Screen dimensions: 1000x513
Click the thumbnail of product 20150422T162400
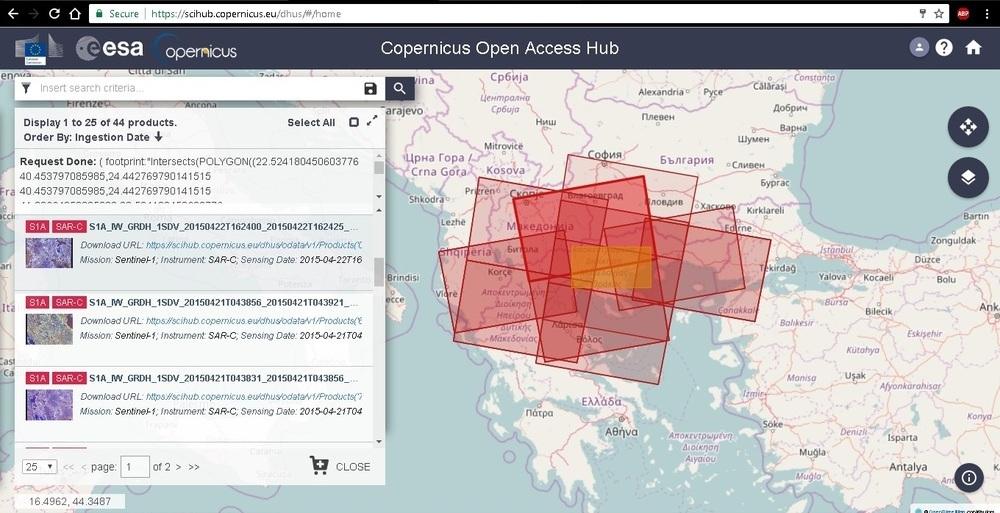point(49,253)
